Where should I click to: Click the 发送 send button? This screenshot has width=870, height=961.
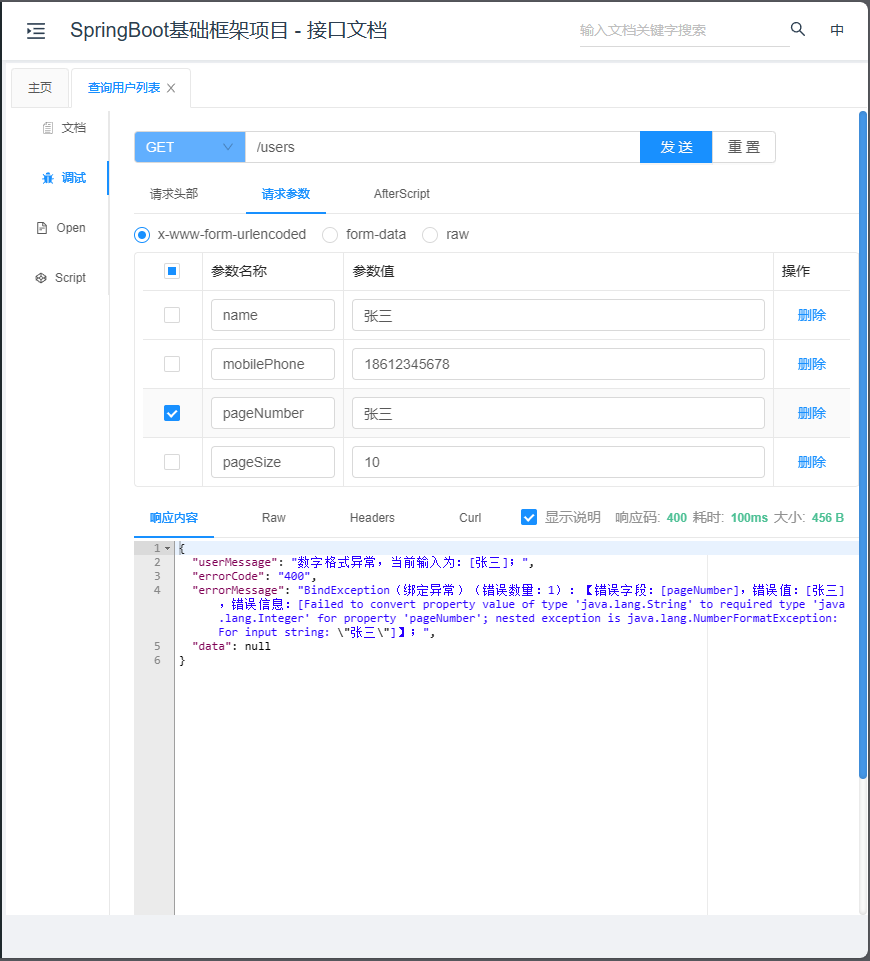pyautogui.click(x=677, y=146)
